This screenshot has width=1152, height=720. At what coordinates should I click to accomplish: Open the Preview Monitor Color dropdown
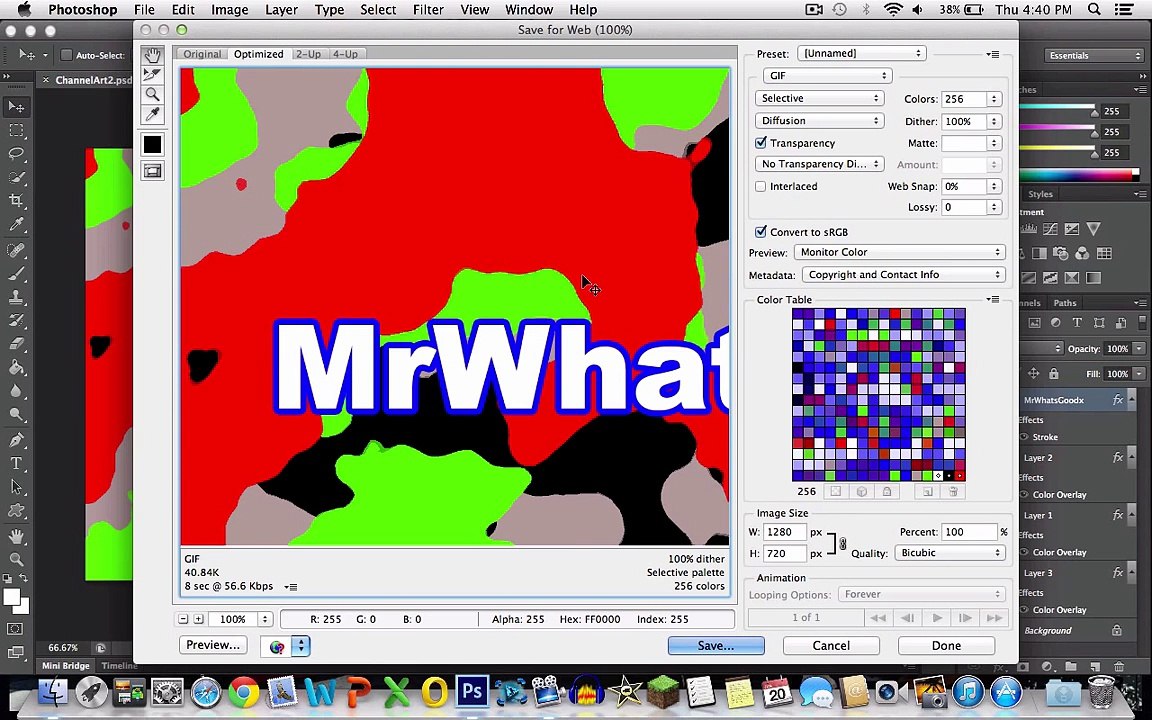tap(899, 252)
